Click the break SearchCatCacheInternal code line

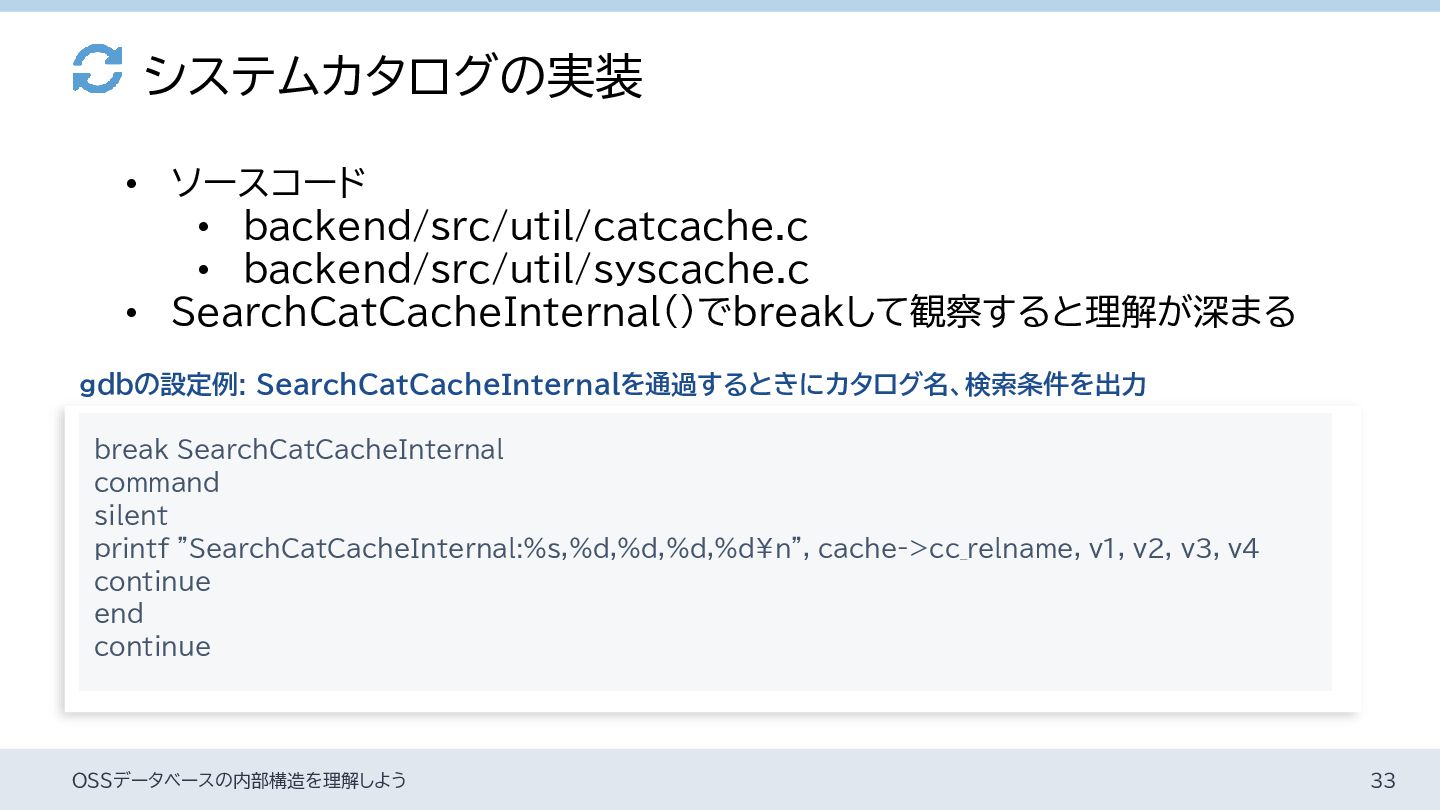coord(298,450)
